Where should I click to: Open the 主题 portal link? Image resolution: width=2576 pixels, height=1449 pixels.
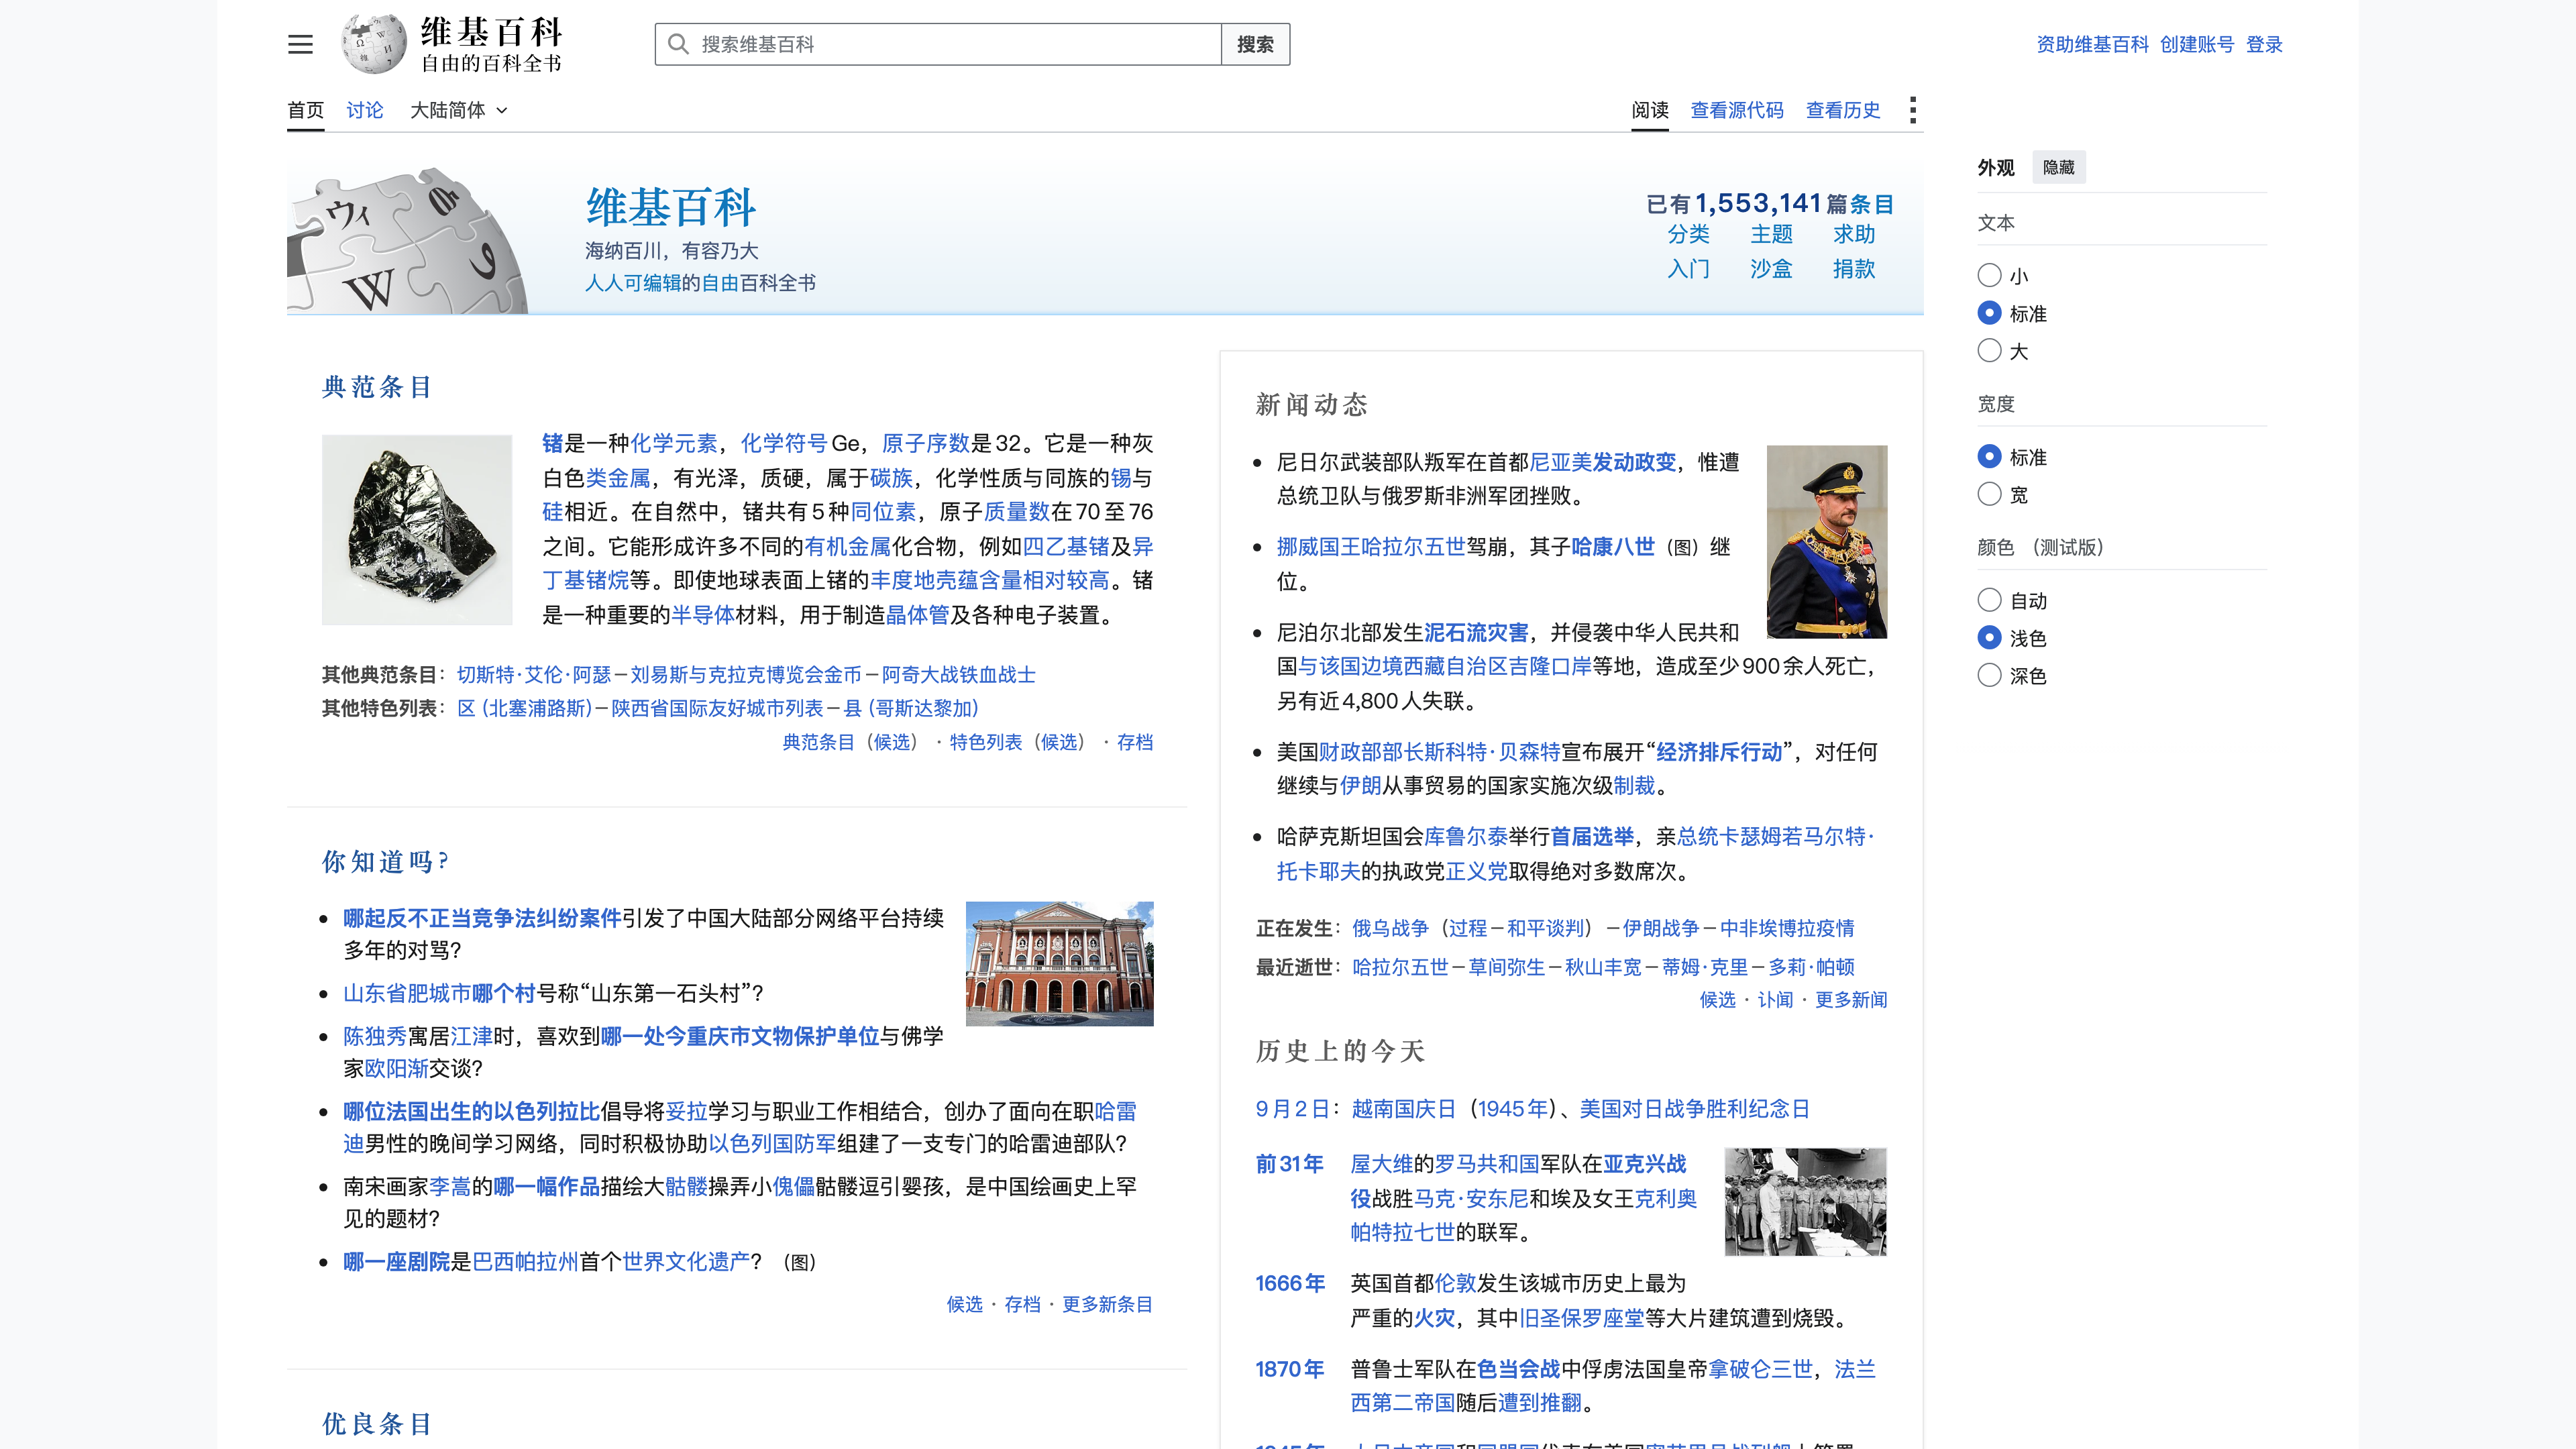[1771, 234]
